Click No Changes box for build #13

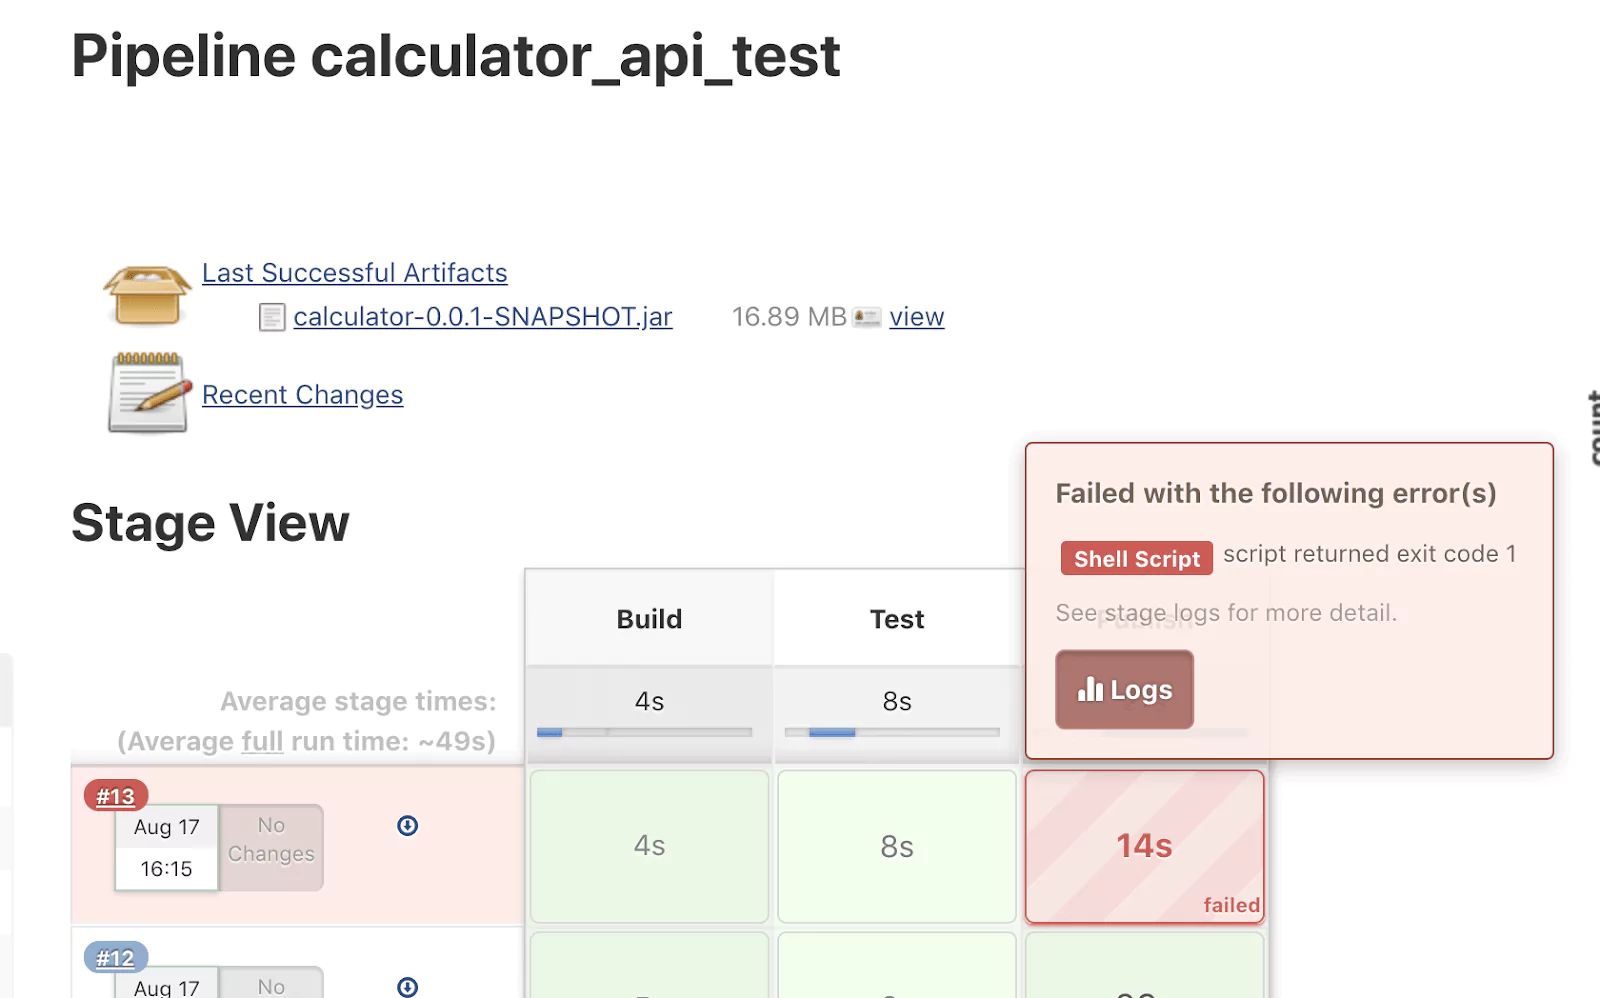click(x=271, y=847)
